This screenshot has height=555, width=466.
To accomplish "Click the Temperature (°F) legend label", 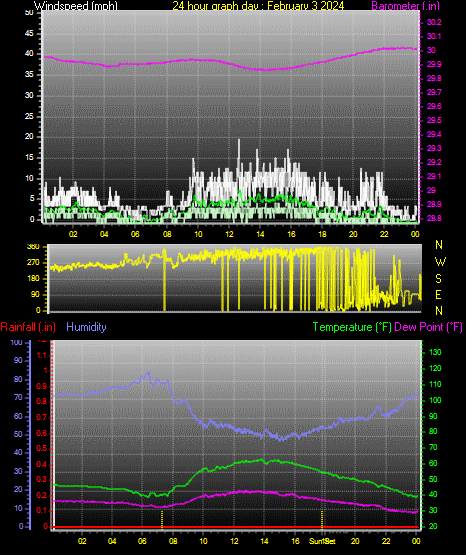I will click(352, 327).
